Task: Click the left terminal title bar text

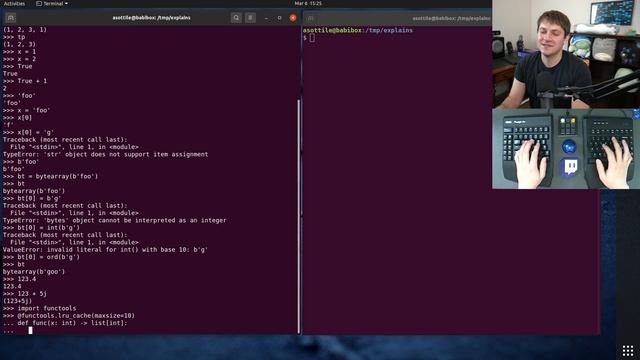Action: pos(151,18)
